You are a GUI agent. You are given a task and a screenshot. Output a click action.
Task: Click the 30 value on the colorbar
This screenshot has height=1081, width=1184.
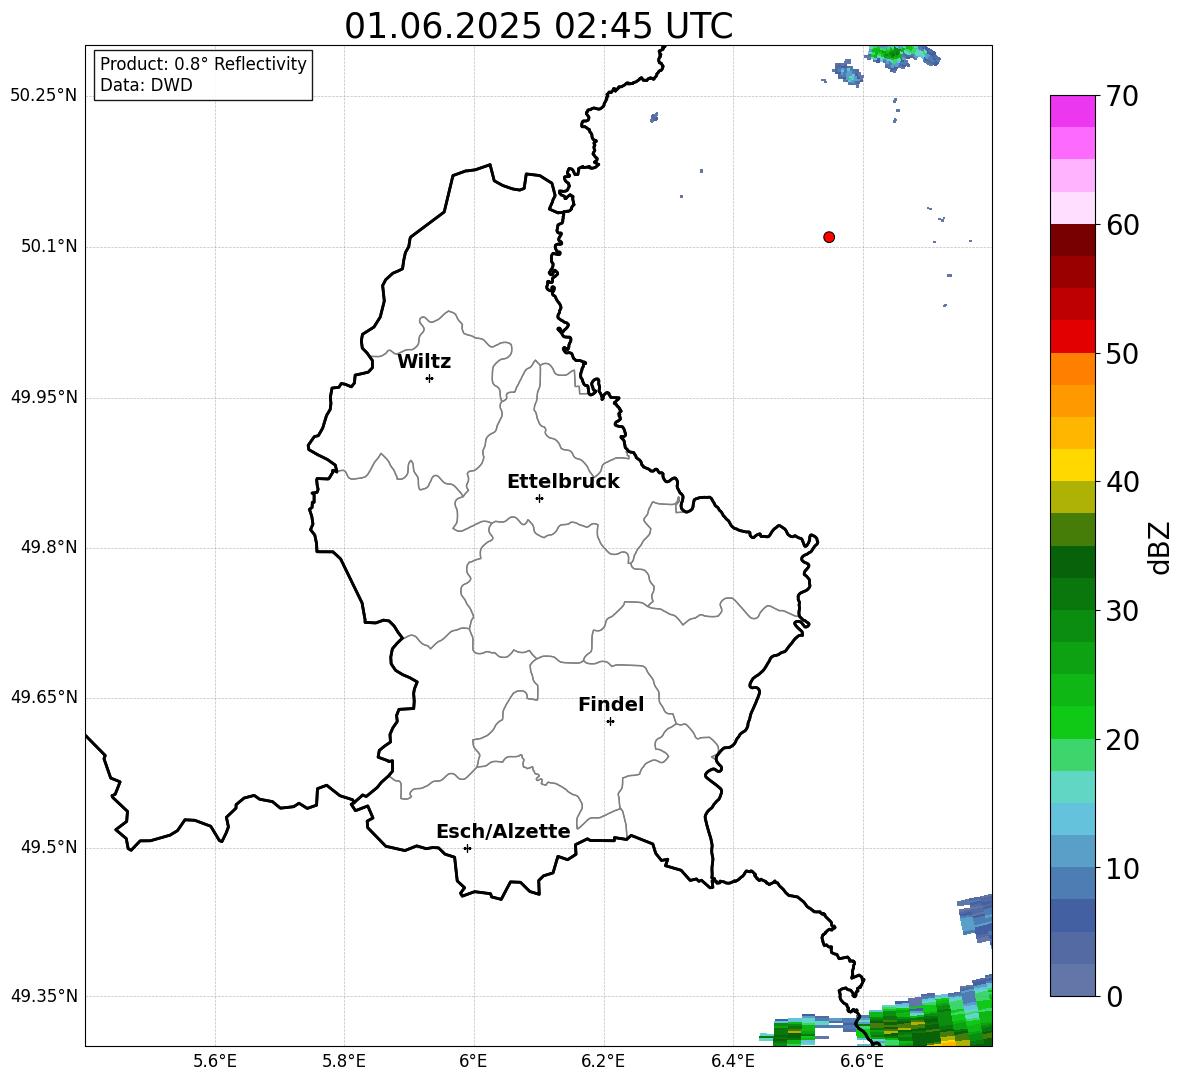coord(1122,611)
